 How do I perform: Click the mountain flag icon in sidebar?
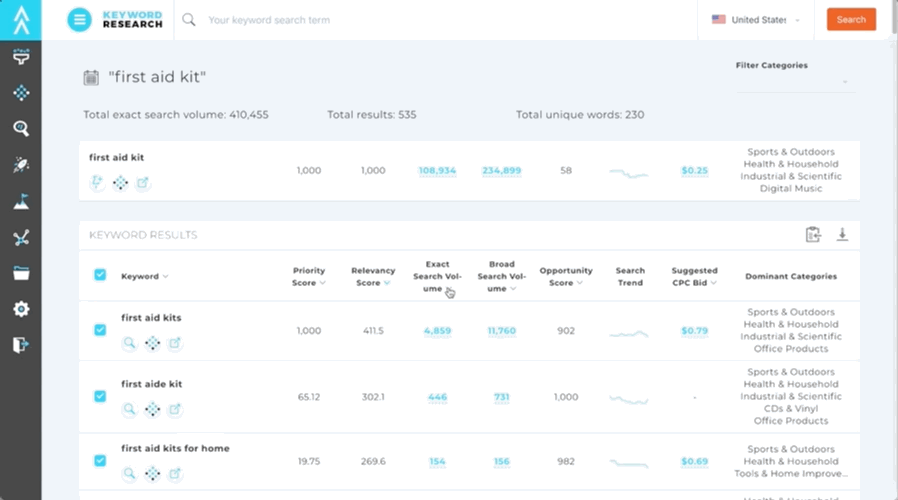click(x=21, y=201)
